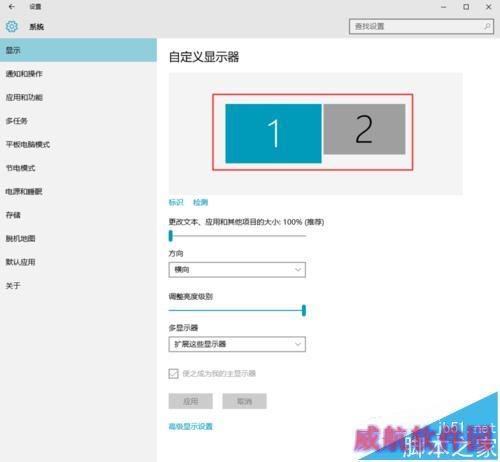Select display monitor 1 thumbnail
500x462 pixels.
(x=273, y=133)
